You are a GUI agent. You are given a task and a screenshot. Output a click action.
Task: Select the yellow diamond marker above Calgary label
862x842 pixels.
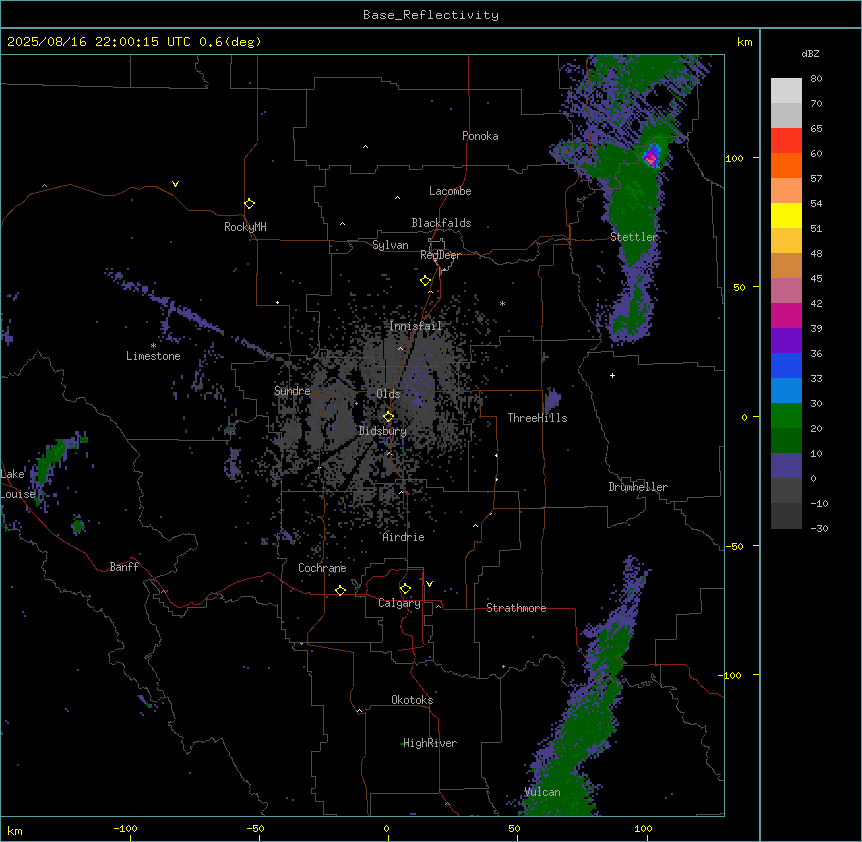tap(406, 589)
